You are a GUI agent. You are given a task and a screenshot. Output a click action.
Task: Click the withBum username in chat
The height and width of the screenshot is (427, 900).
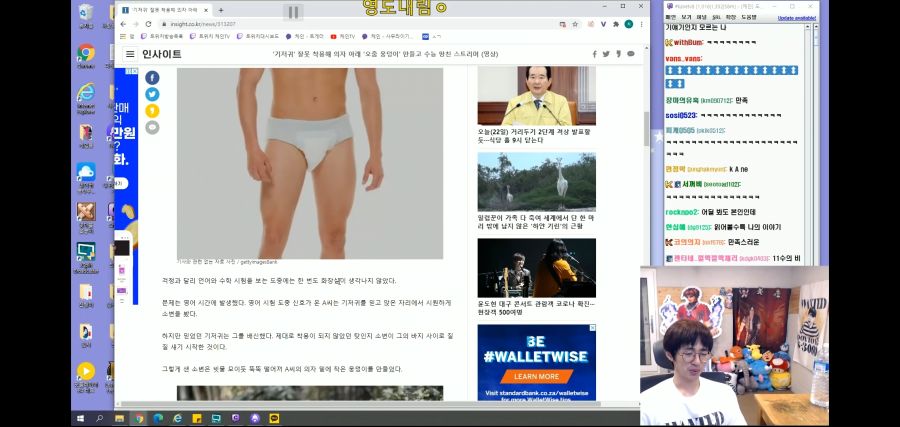point(688,42)
